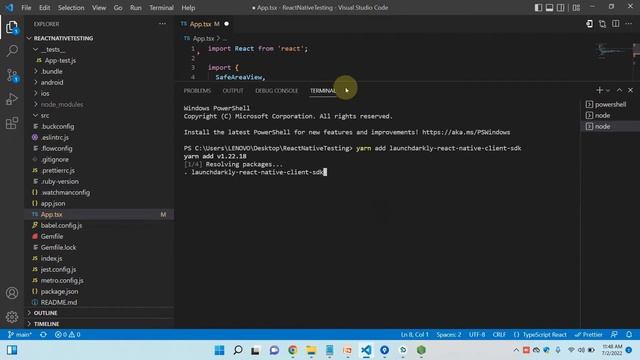This screenshot has width=640, height=360.
Task: Collapse the src folder
Action: pos(45,116)
